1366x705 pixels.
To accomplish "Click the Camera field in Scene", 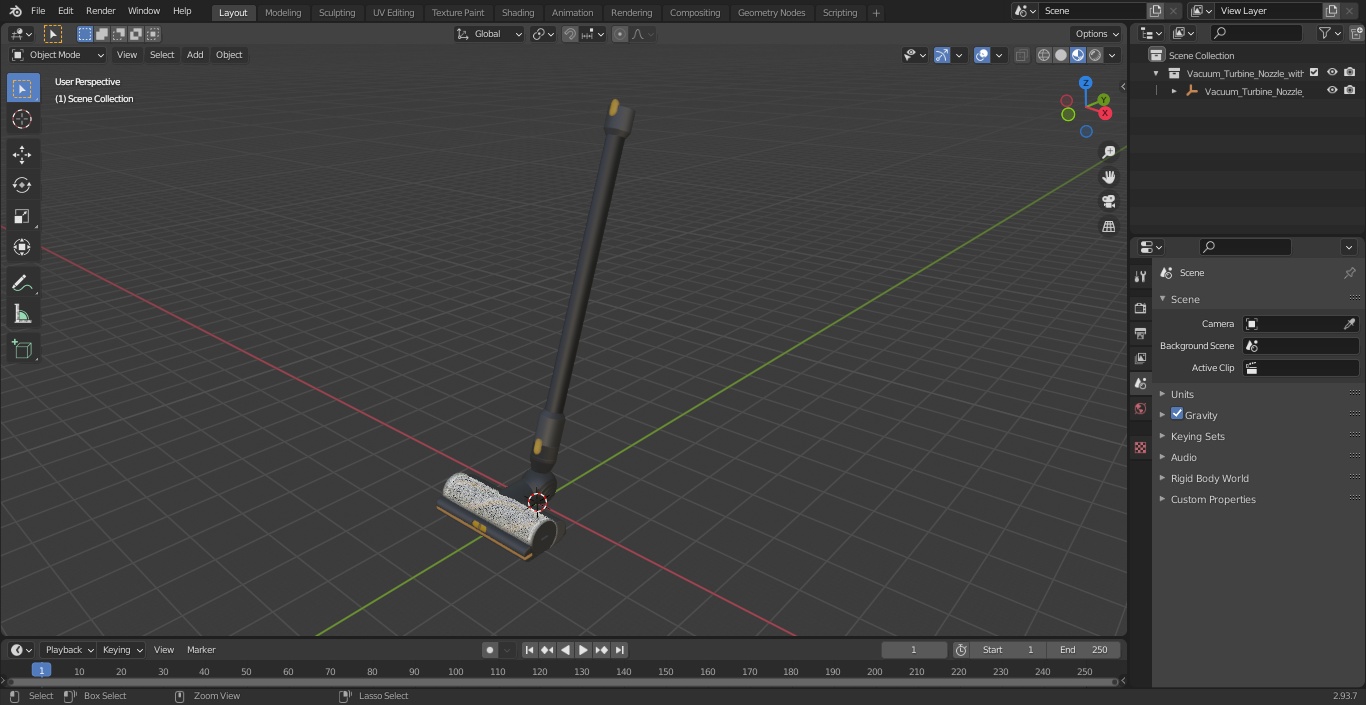I will (1300, 324).
